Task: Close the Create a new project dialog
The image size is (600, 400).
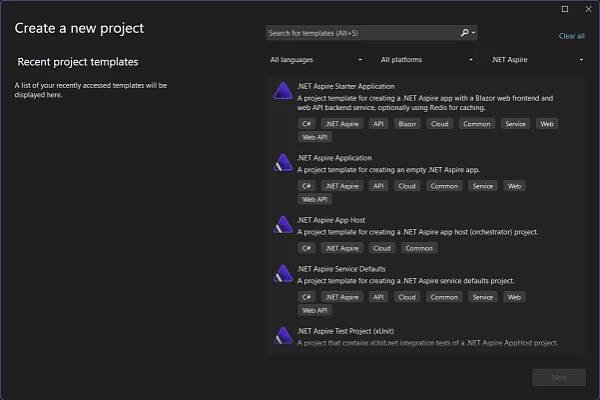Action: pos(589,9)
